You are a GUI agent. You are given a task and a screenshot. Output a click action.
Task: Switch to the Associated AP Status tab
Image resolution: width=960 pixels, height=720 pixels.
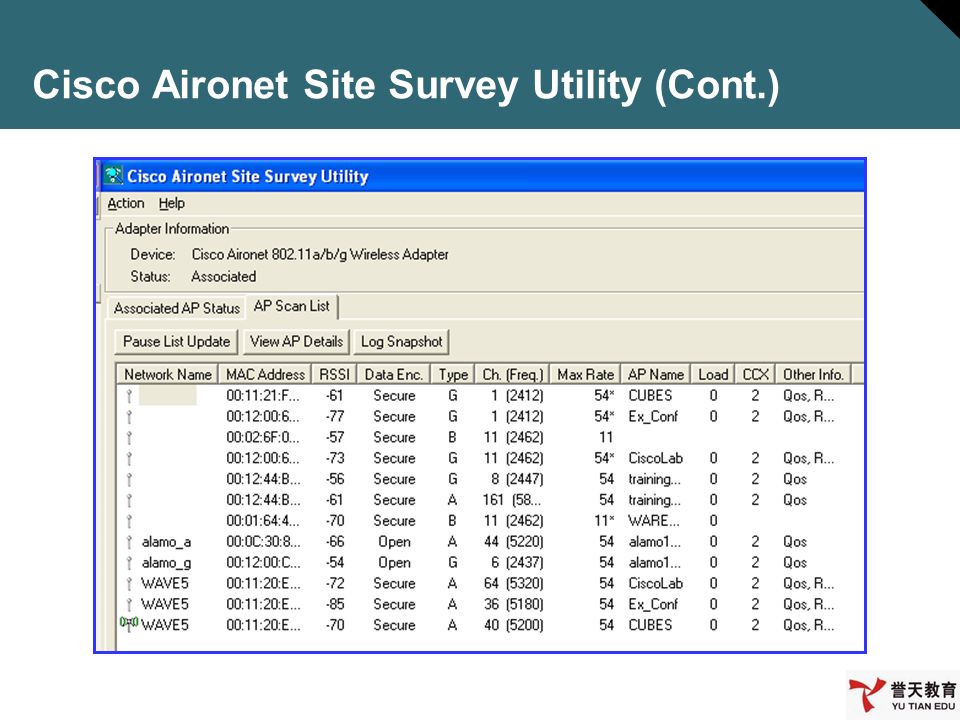coord(176,308)
